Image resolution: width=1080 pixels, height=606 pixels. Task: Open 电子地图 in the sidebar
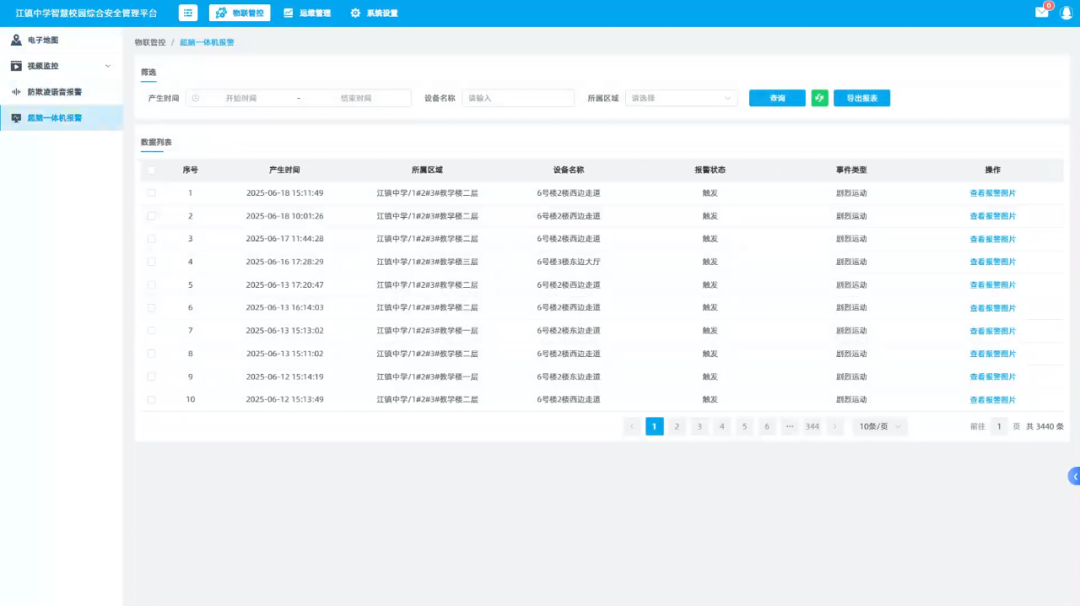[x=43, y=40]
